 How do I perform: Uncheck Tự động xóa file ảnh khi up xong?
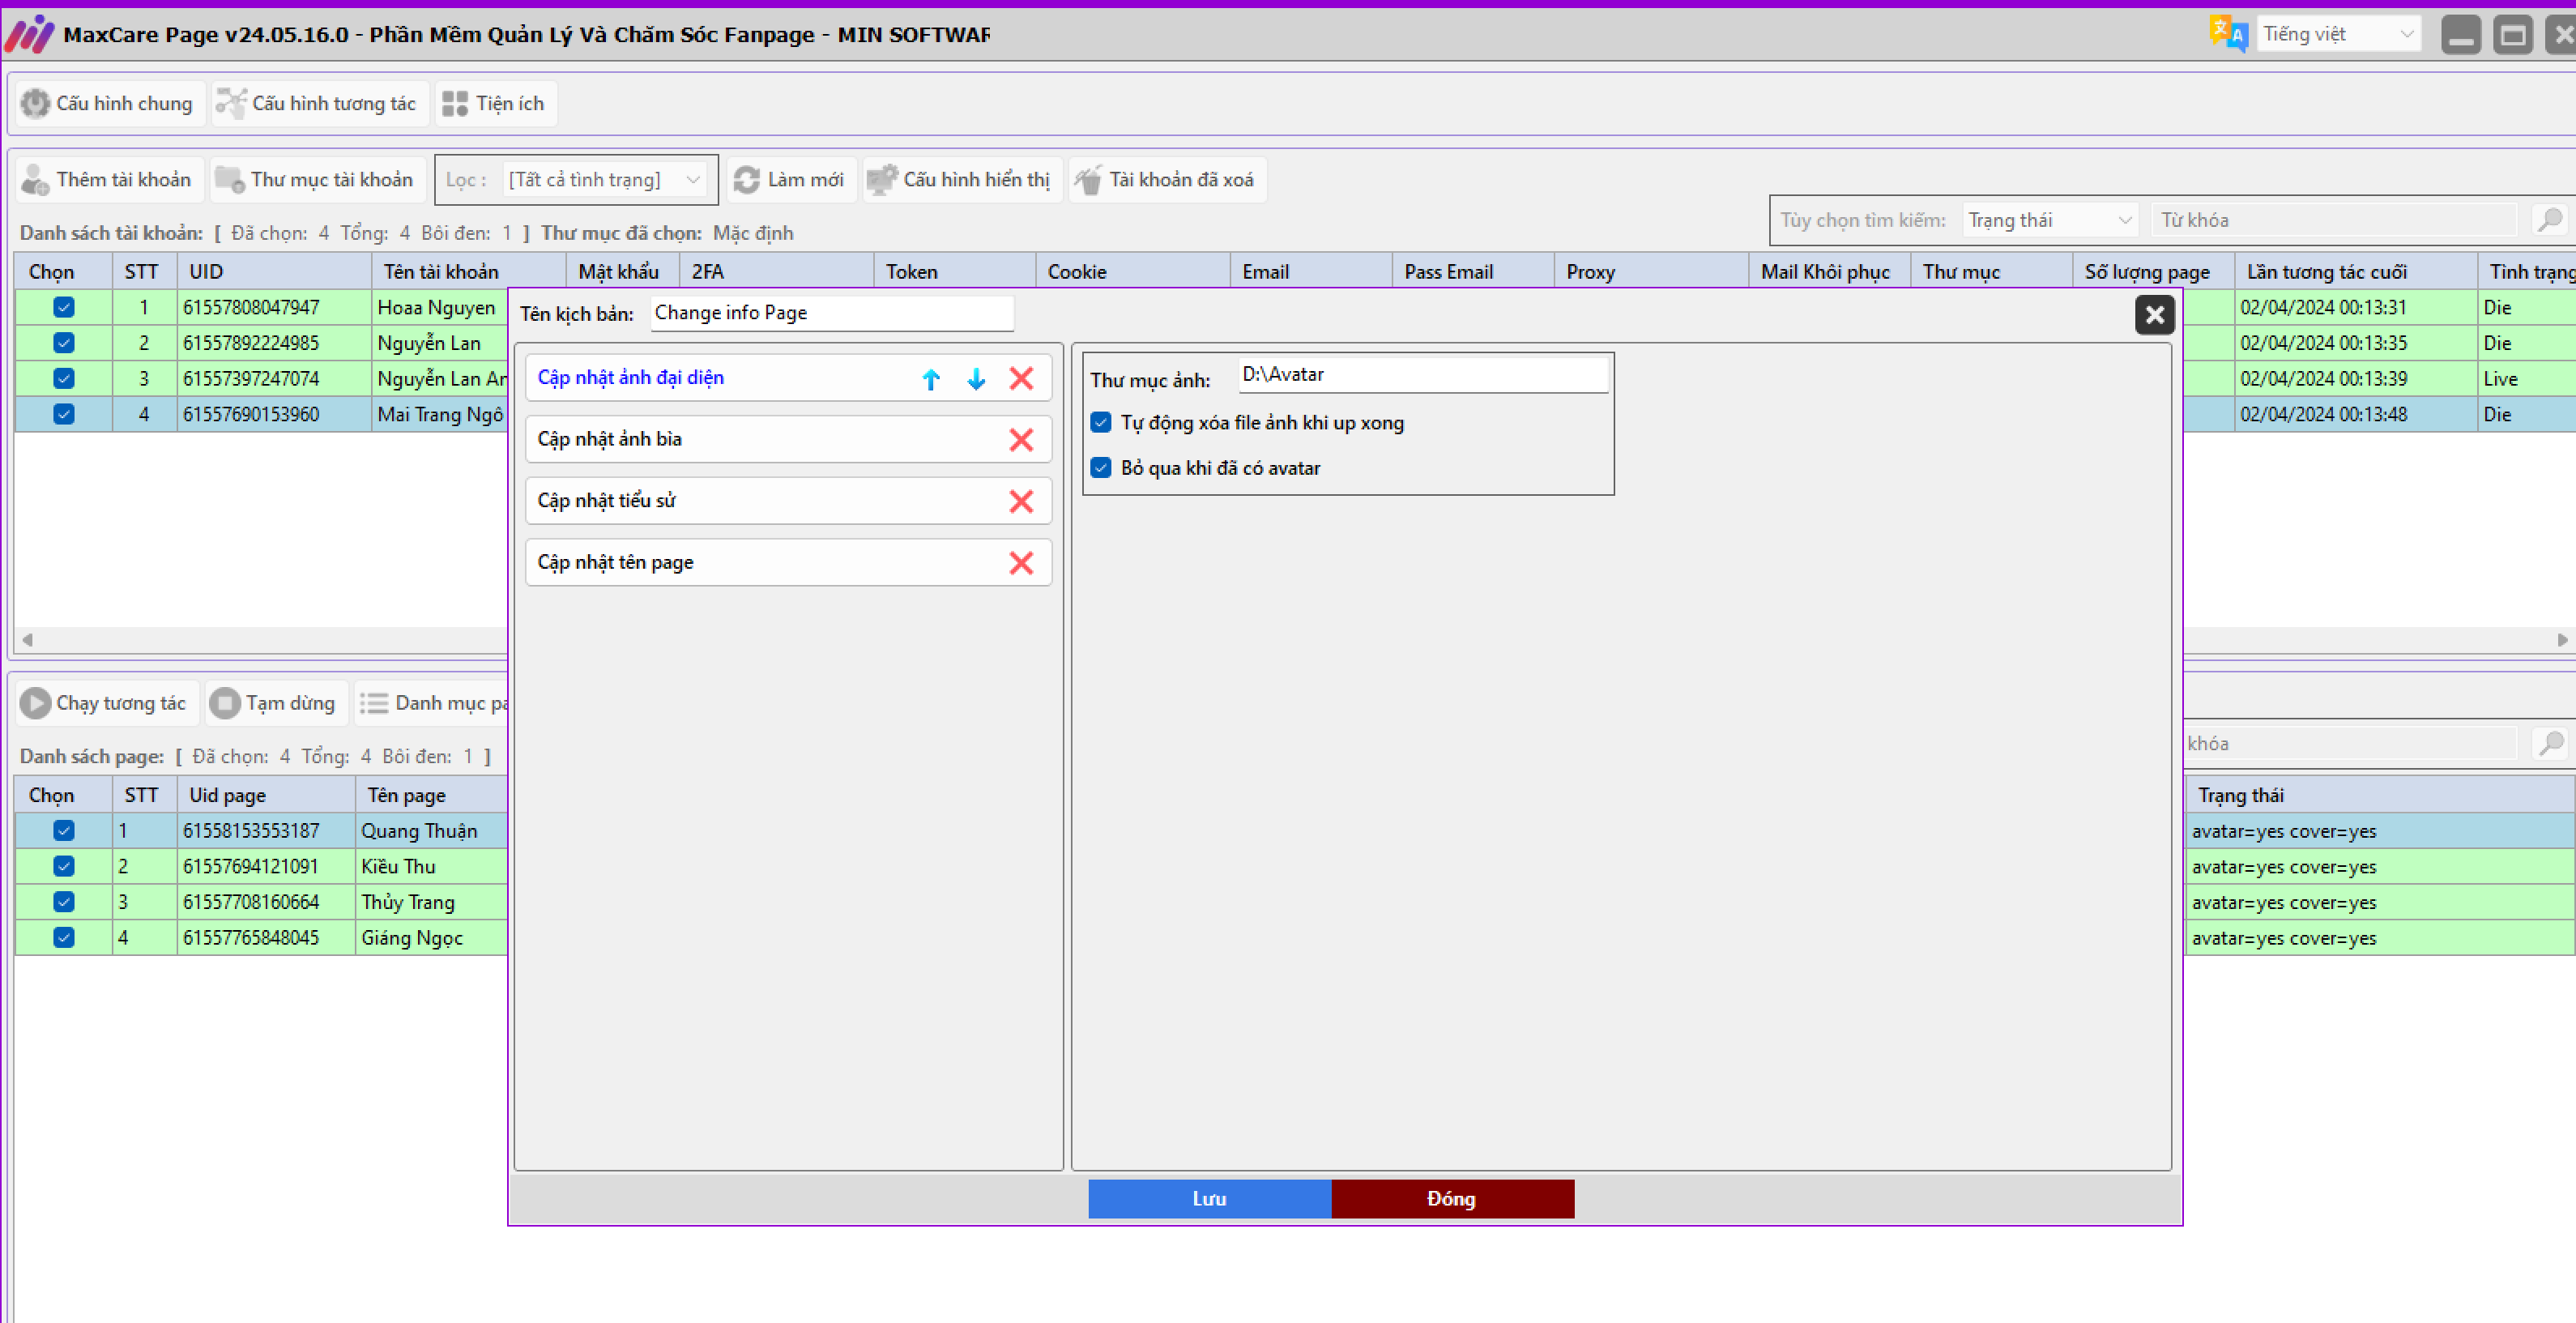[x=1101, y=423]
